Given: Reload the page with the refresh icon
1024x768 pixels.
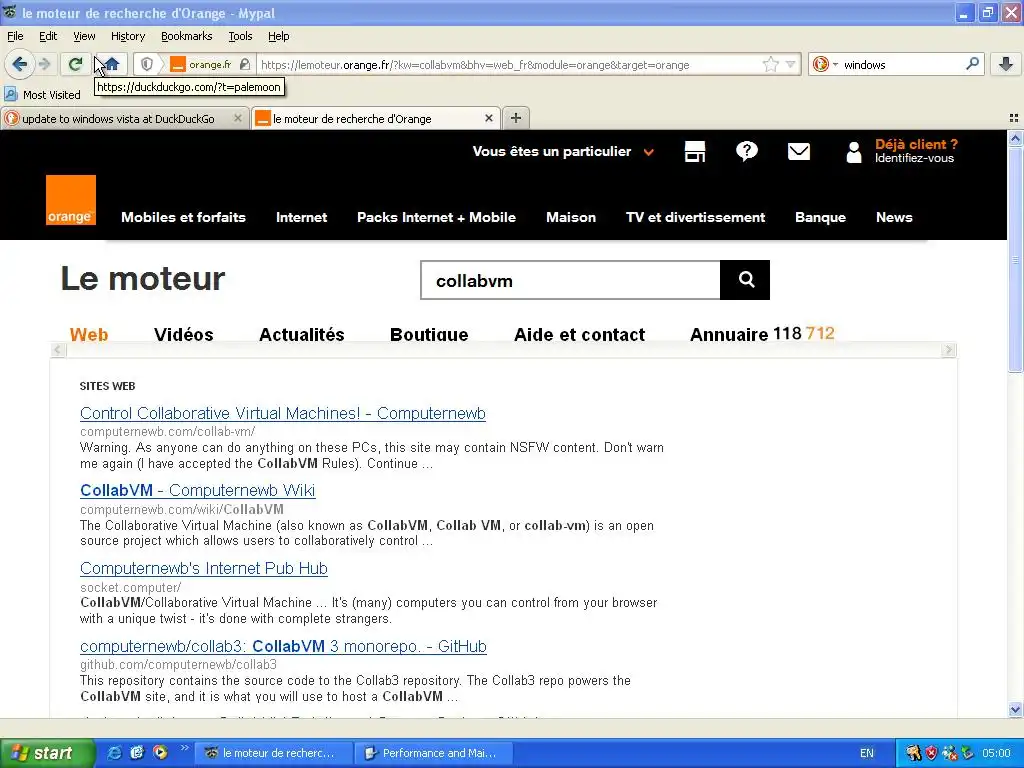Looking at the screenshot, I should click(75, 64).
